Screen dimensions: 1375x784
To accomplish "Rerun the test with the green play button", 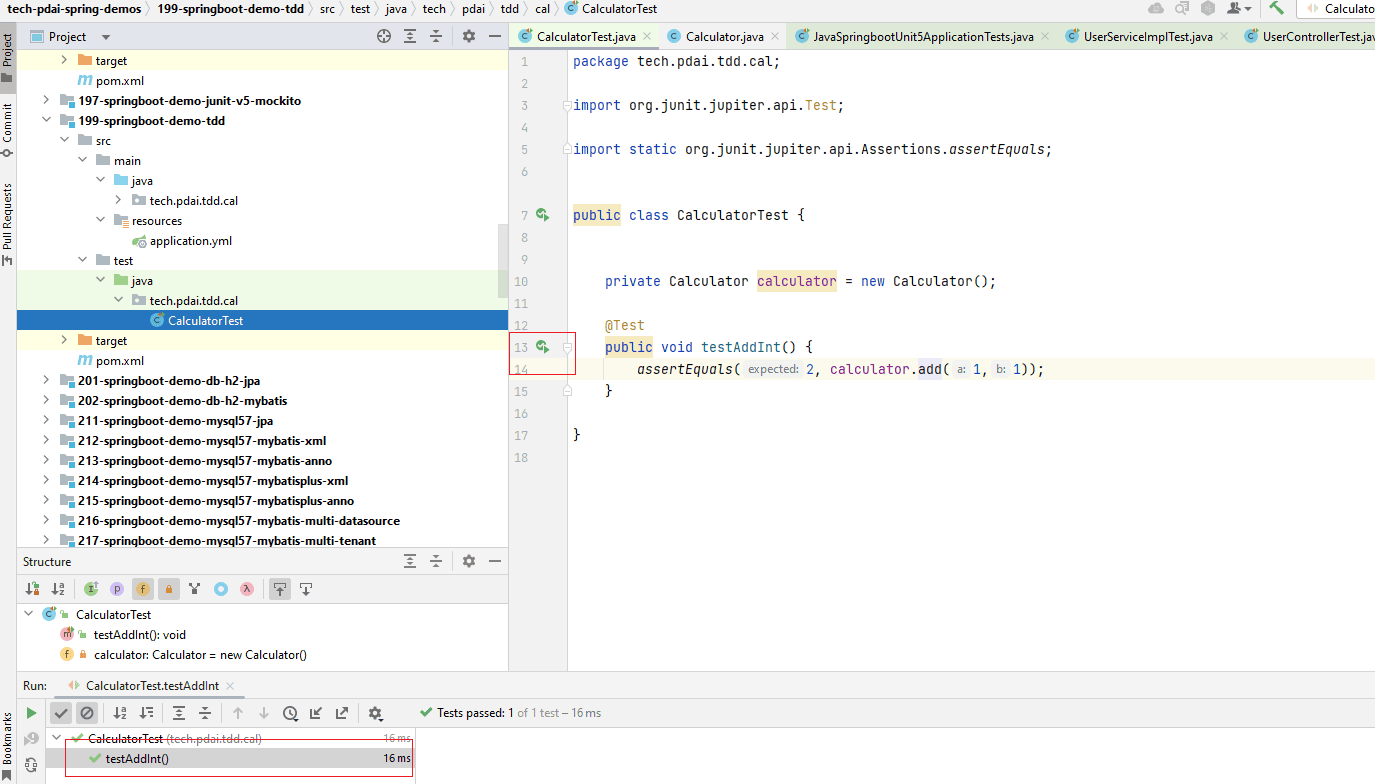I will coord(32,713).
